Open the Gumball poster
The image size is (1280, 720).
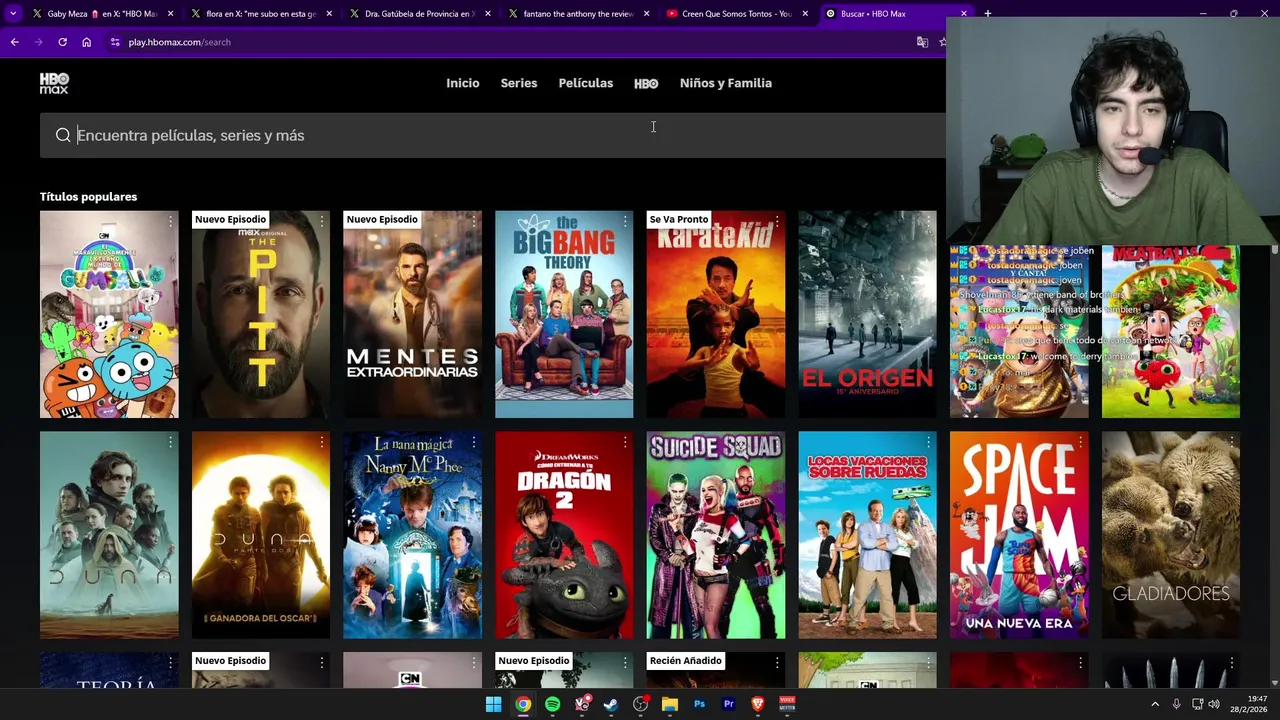pos(109,314)
